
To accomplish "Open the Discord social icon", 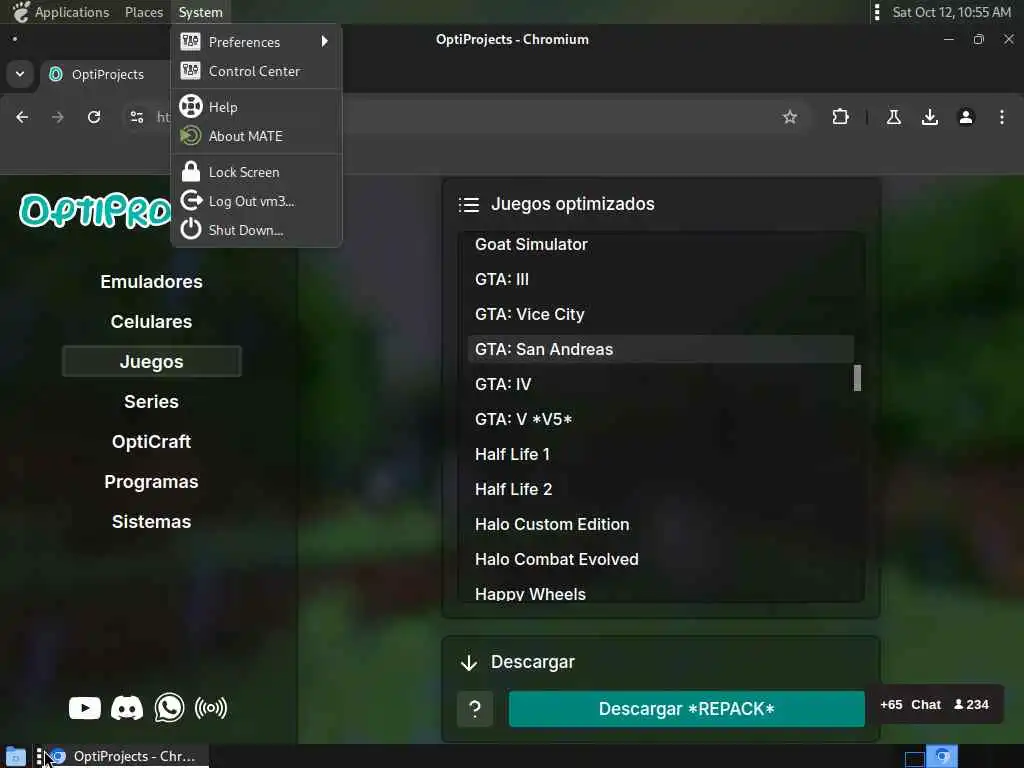I will pyautogui.click(x=127, y=708).
